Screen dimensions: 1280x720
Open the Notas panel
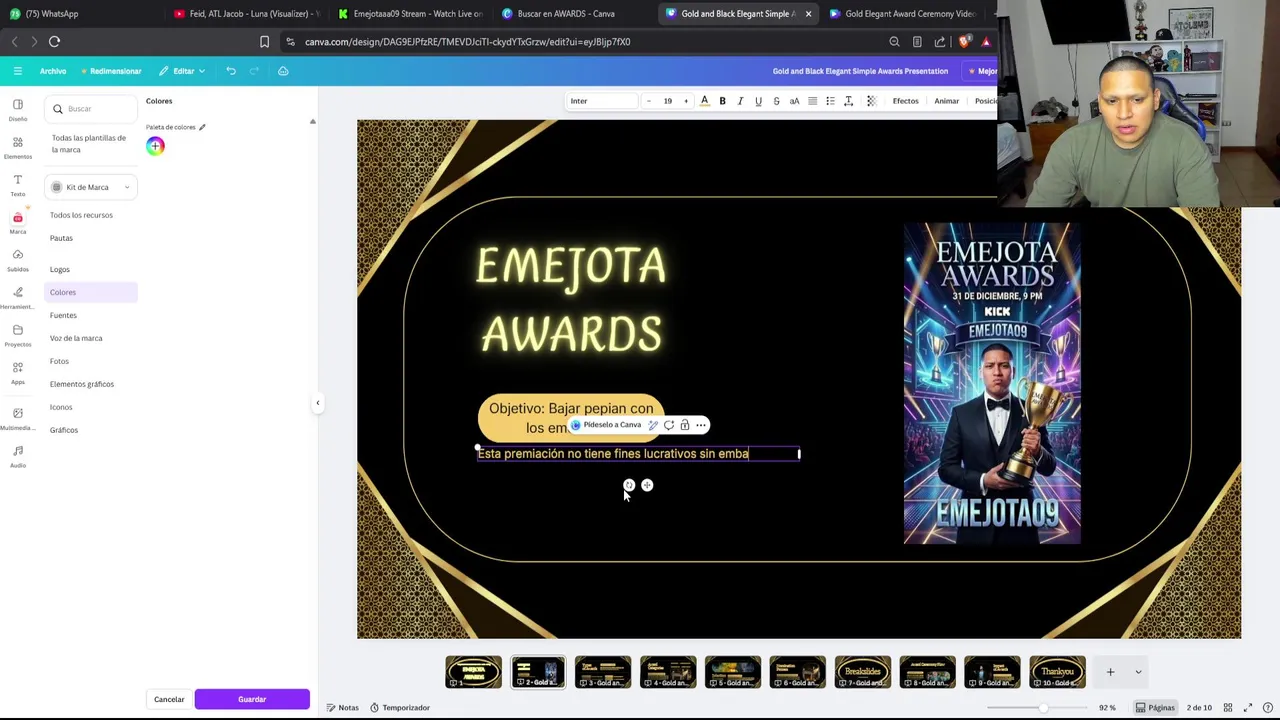(342, 707)
